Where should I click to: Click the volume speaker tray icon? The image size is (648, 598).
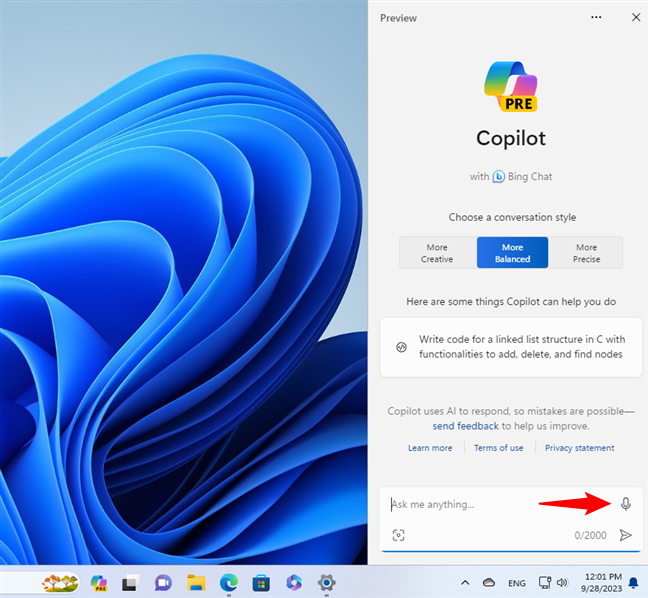click(x=562, y=583)
